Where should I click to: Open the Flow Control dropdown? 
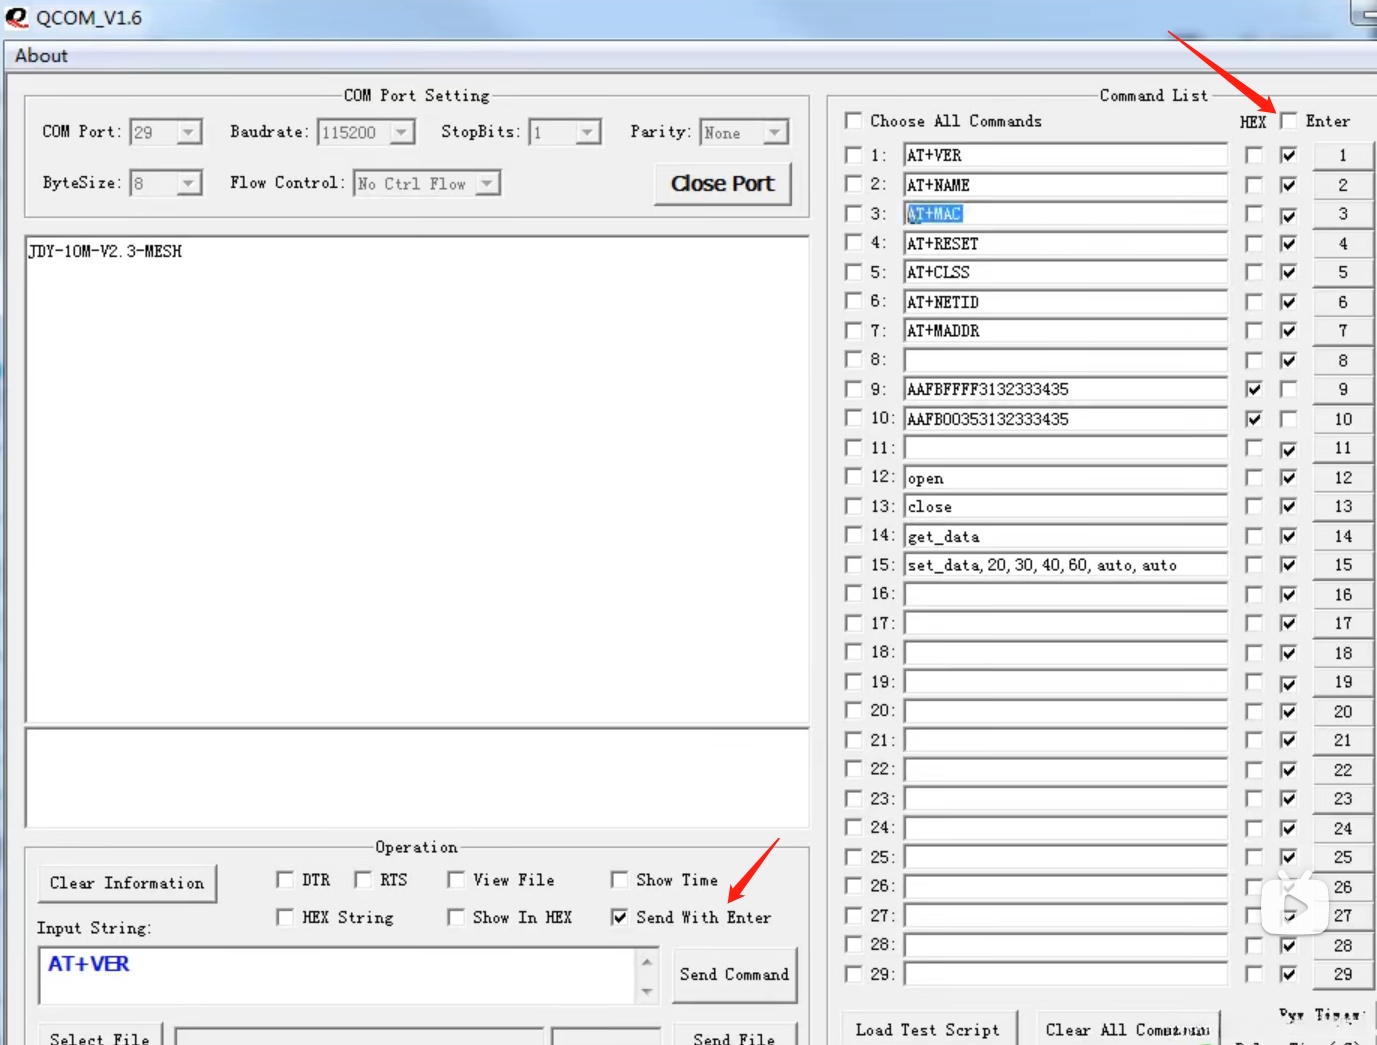click(487, 183)
